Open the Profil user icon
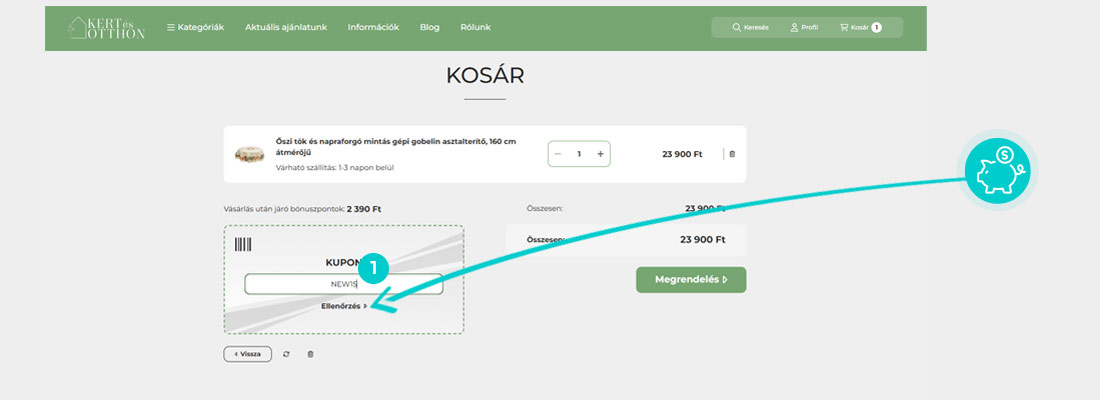The image size is (1100, 400). [x=804, y=27]
